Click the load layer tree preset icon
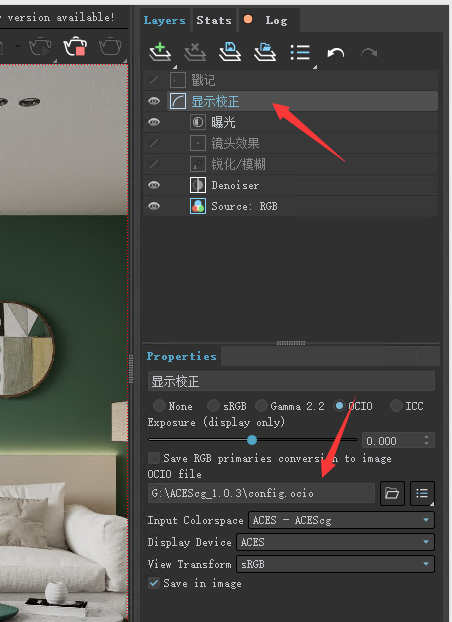The width and height of the screenshot is (452, 622). point(265,52)
